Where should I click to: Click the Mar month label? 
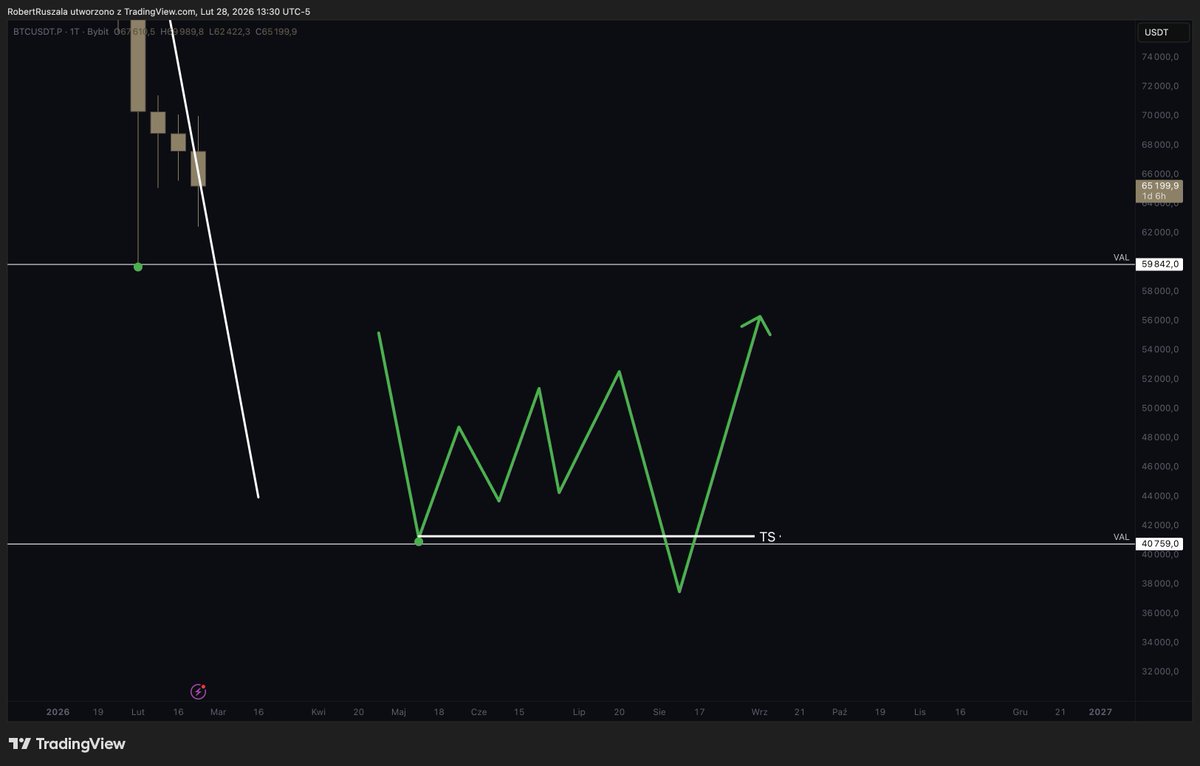click(219, 712)
